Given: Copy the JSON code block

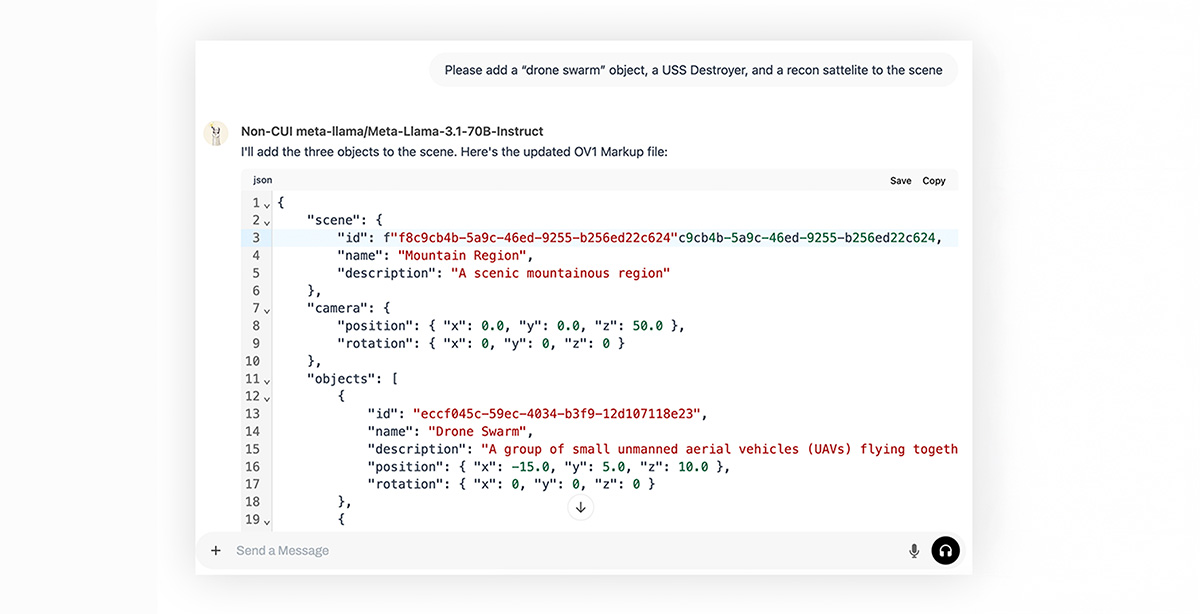Looking at the screenshot, I should (934, 181).
